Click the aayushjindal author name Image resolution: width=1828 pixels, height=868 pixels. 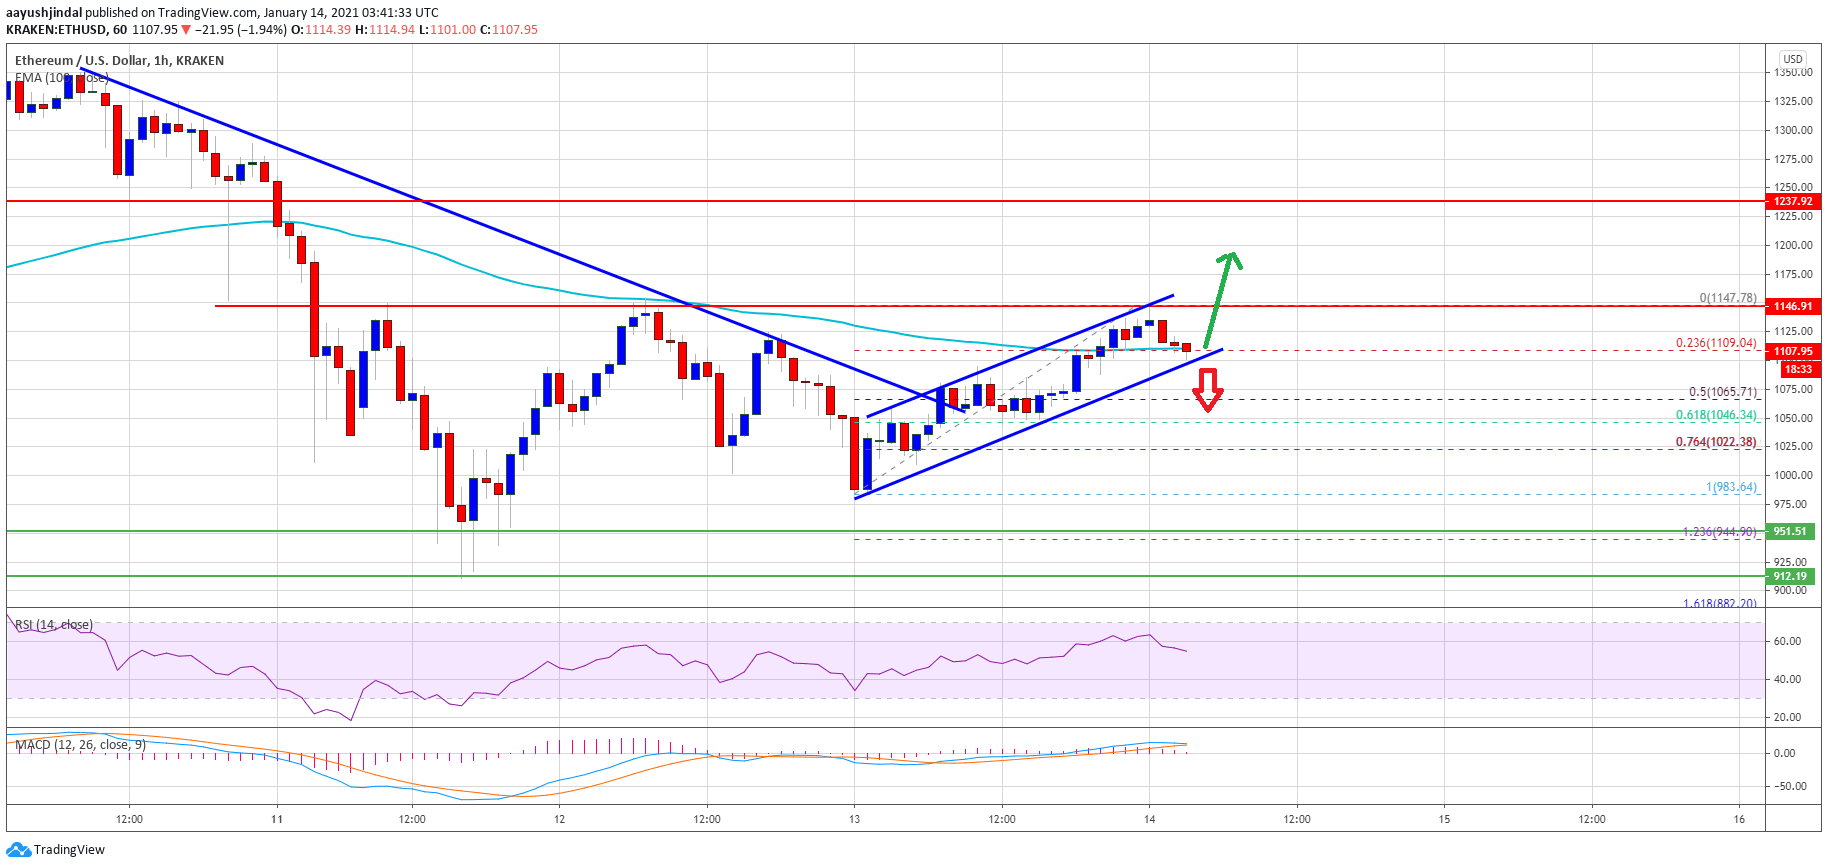[44, 13]
